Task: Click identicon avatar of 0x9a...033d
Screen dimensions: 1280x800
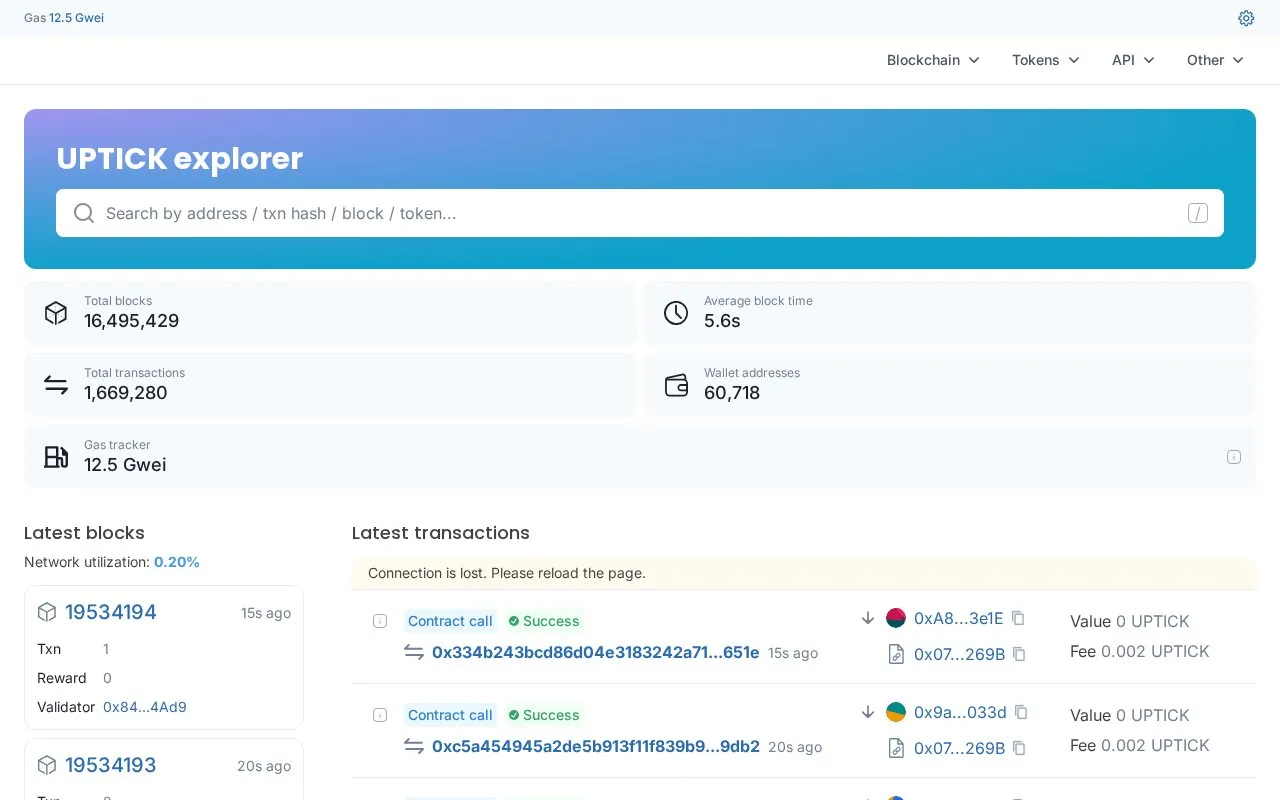Action: [x=896, y=712]
